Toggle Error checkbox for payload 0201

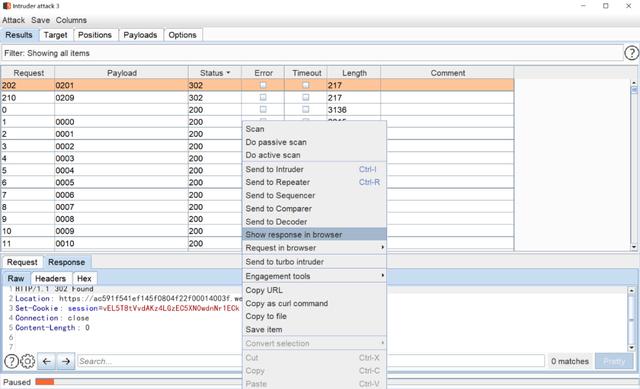(263, 85)
